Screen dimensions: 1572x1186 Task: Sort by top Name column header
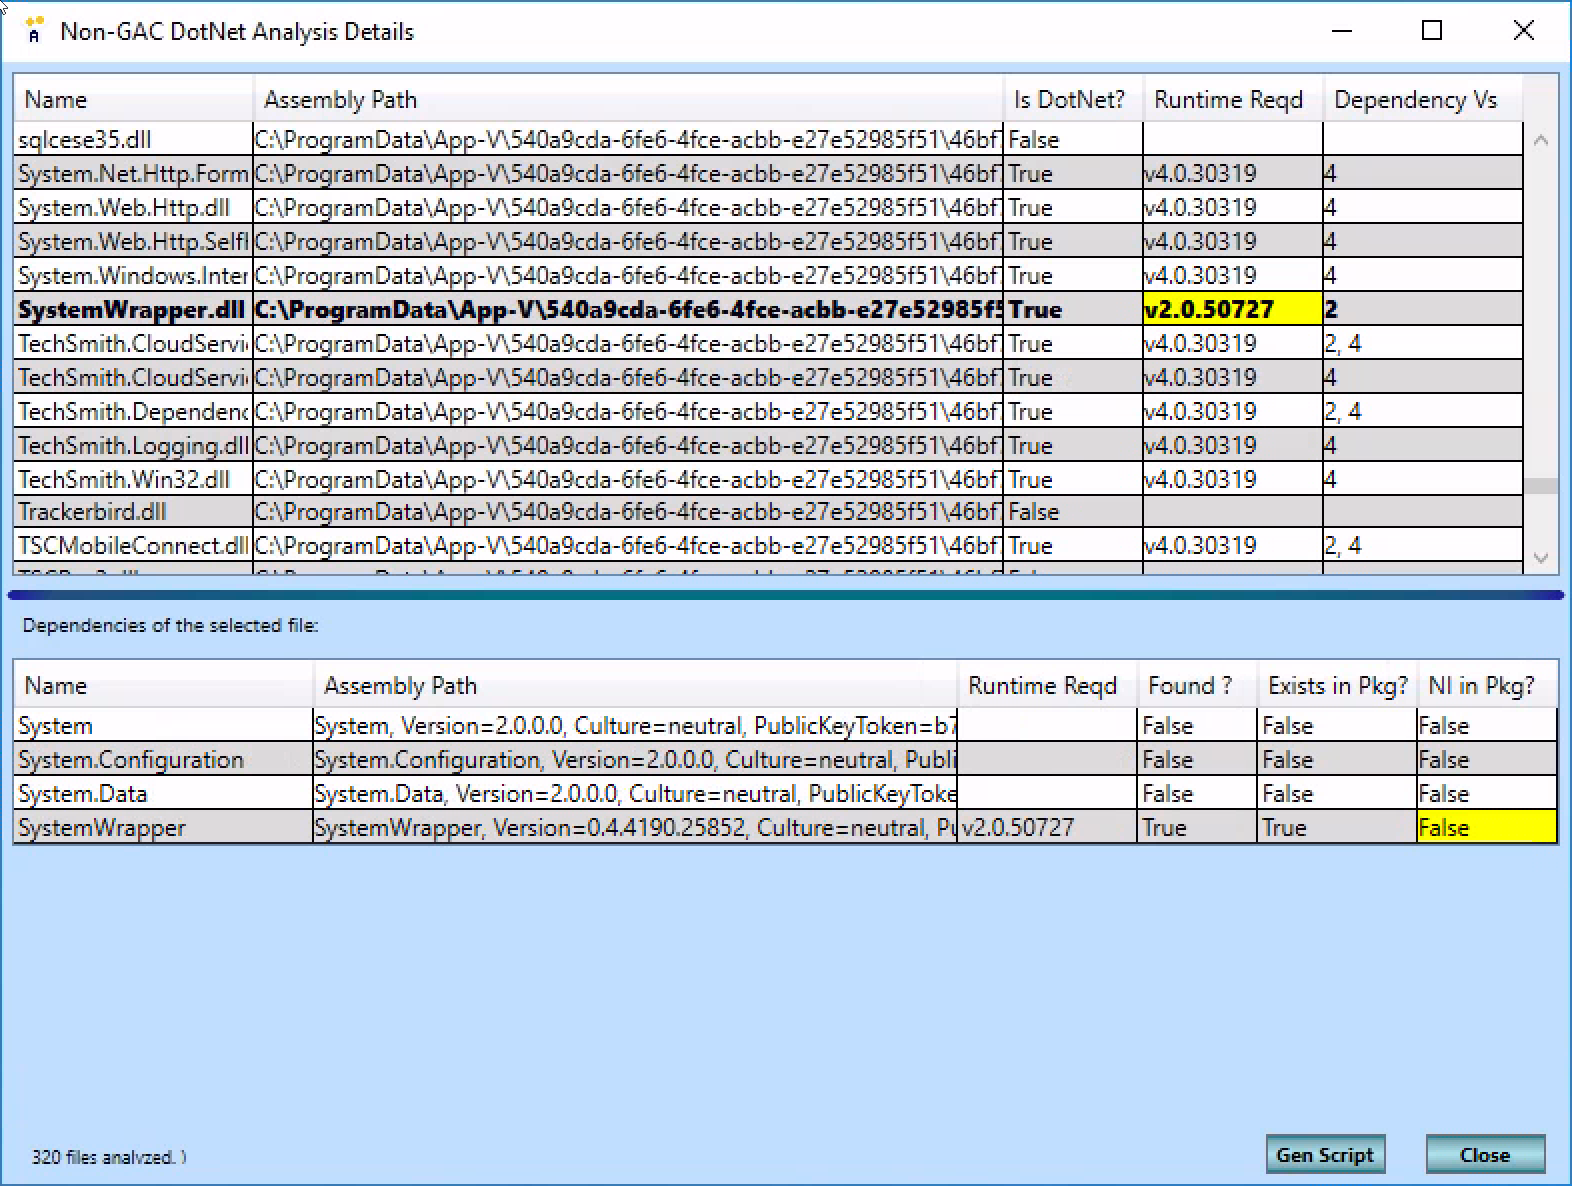134,100
